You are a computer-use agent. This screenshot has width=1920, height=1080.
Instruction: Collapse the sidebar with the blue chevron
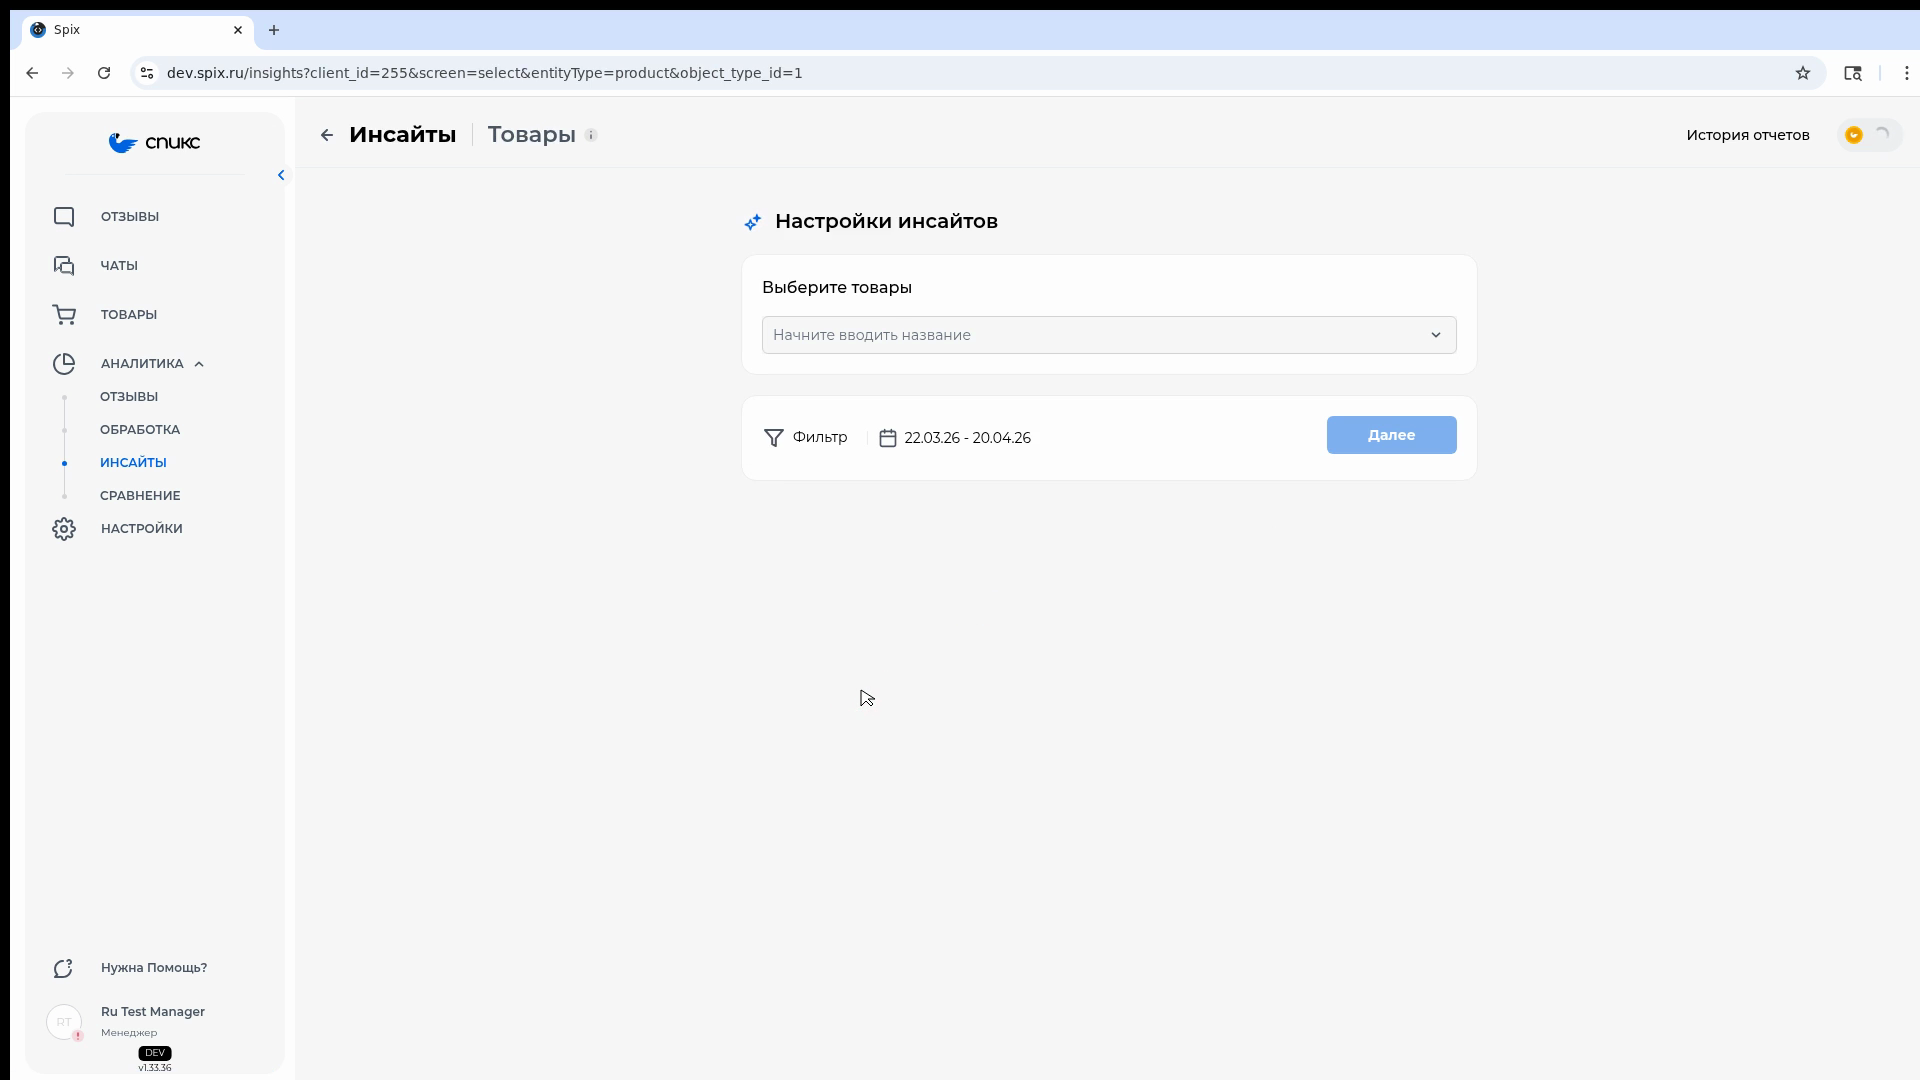281,175
